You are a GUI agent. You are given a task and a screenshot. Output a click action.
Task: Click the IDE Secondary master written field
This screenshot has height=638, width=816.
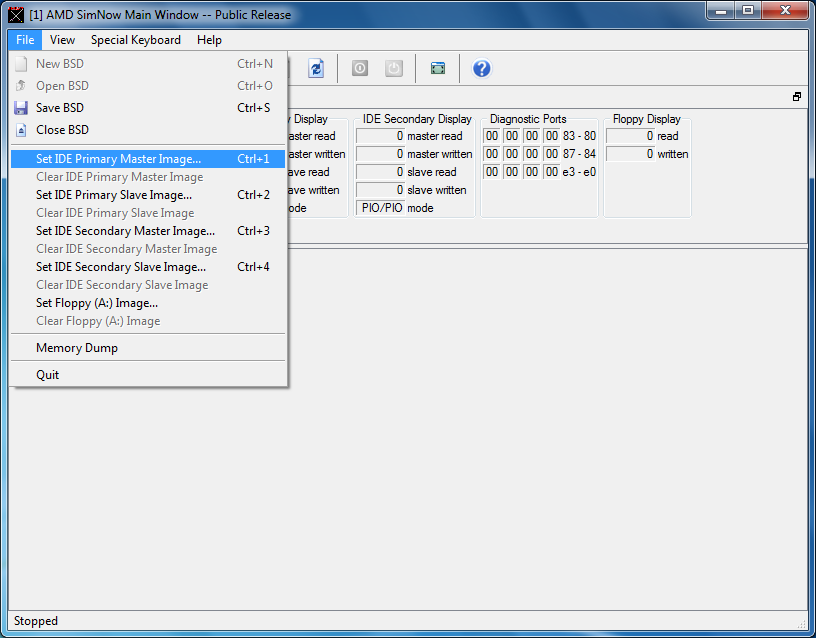(x=380, y=154)
